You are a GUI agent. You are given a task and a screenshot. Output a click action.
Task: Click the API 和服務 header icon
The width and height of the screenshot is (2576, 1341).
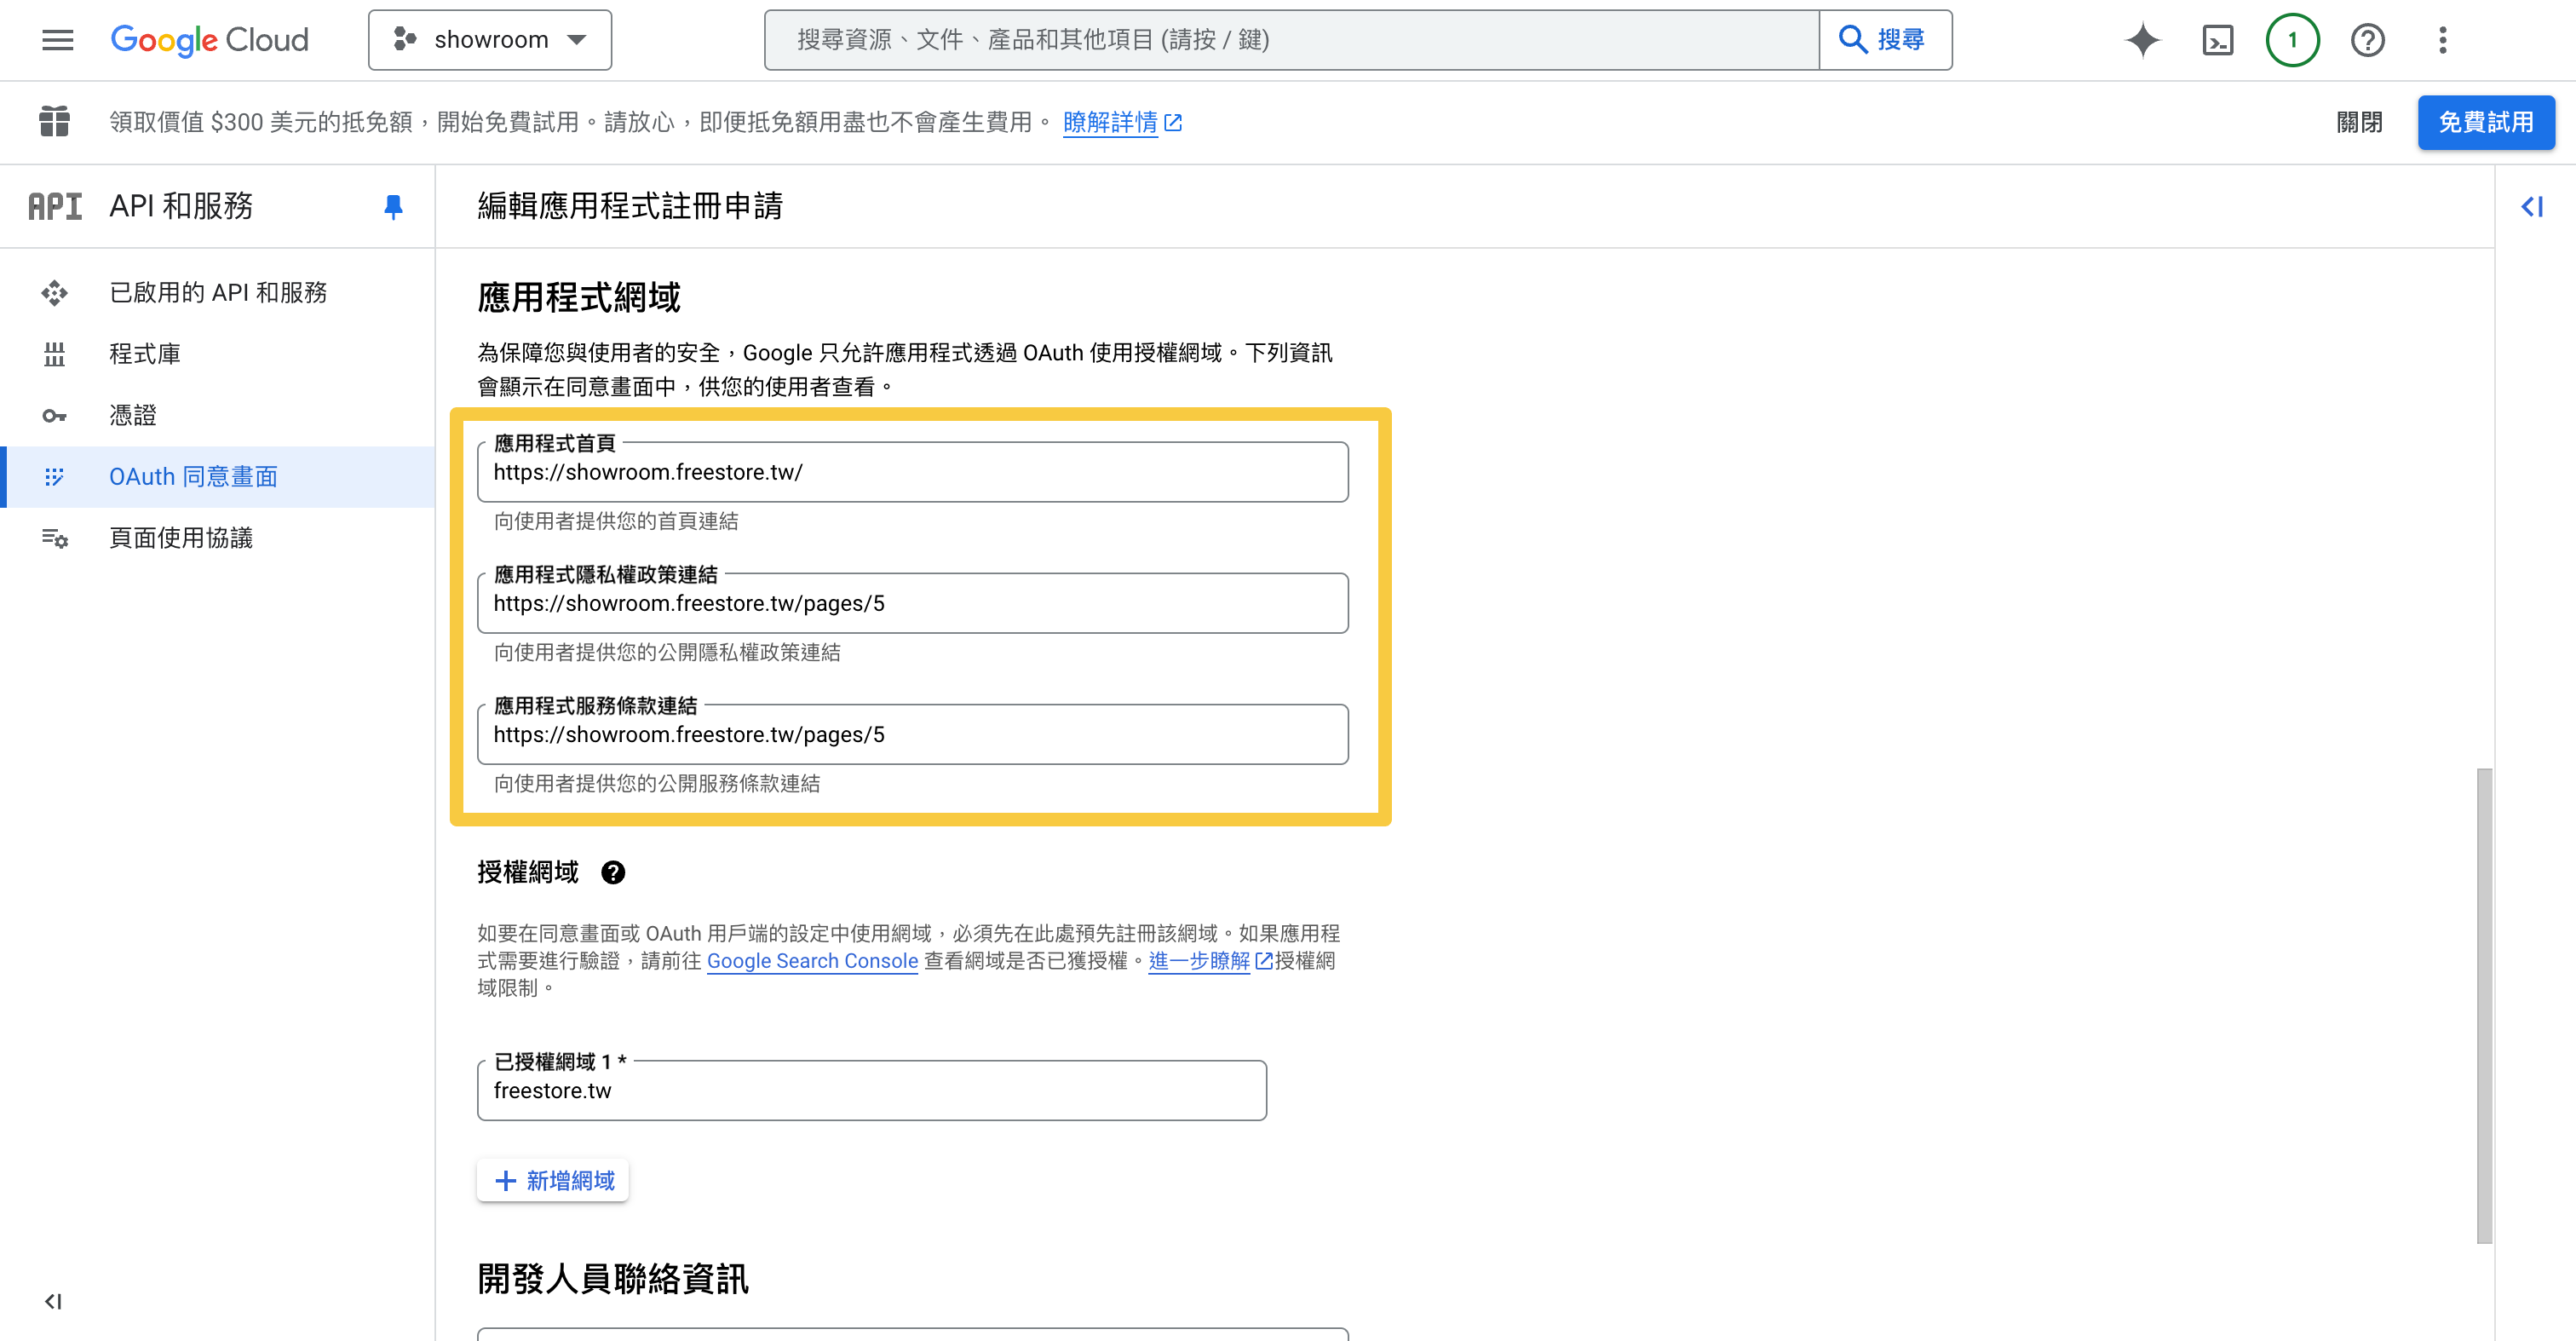coord(55,206)
